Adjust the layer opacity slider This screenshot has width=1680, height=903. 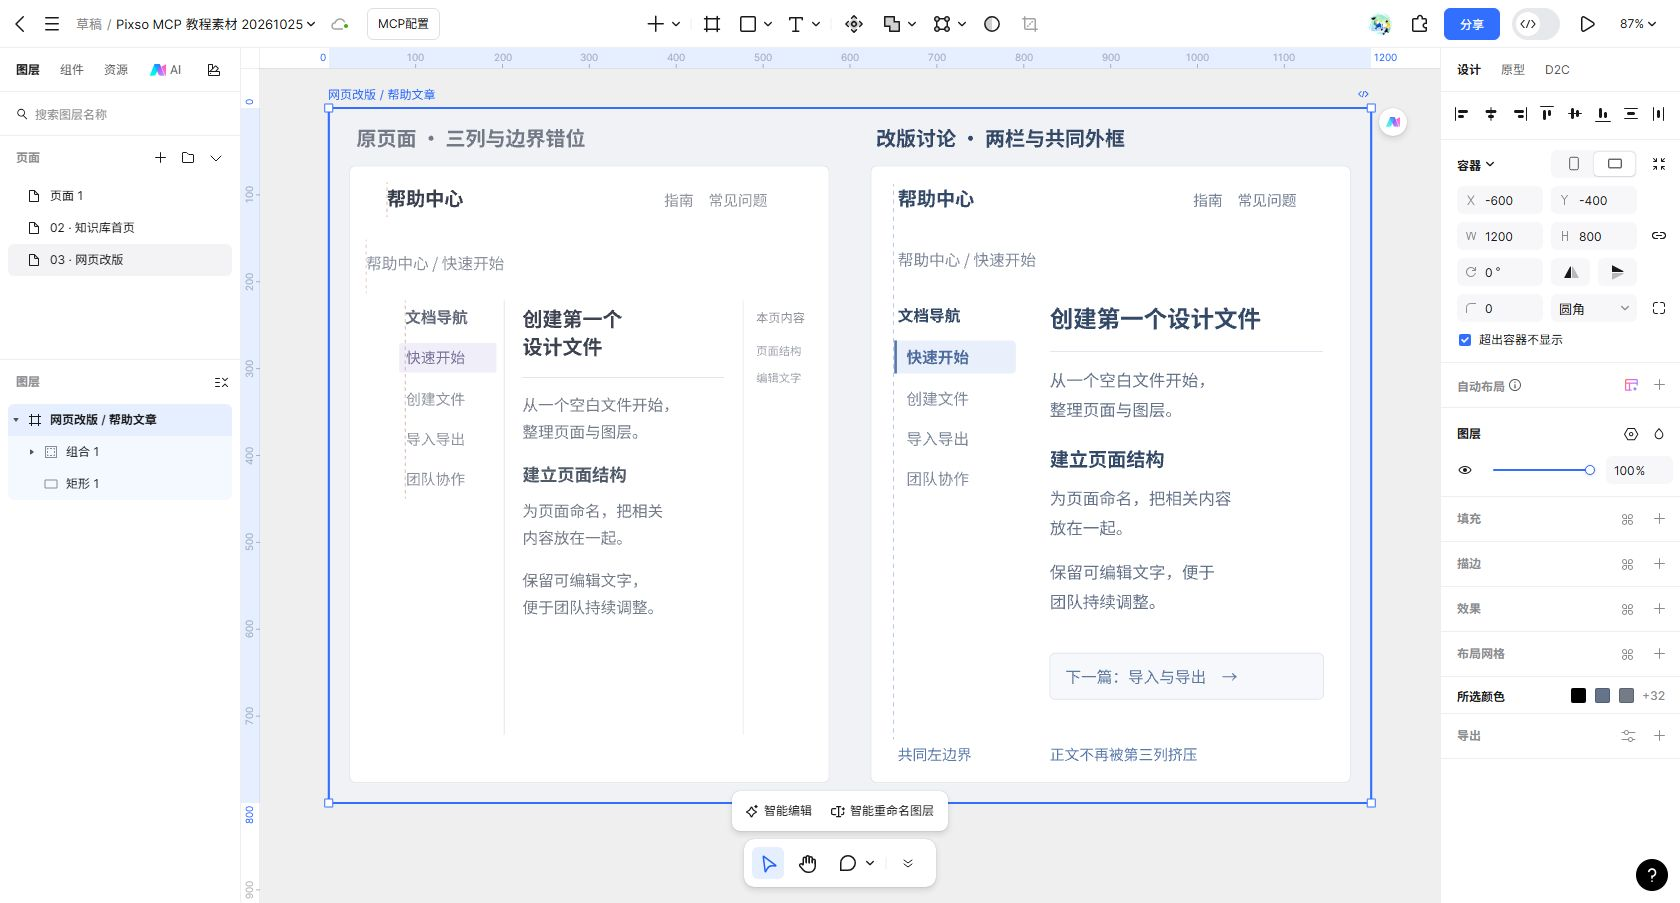[1542, 470]
